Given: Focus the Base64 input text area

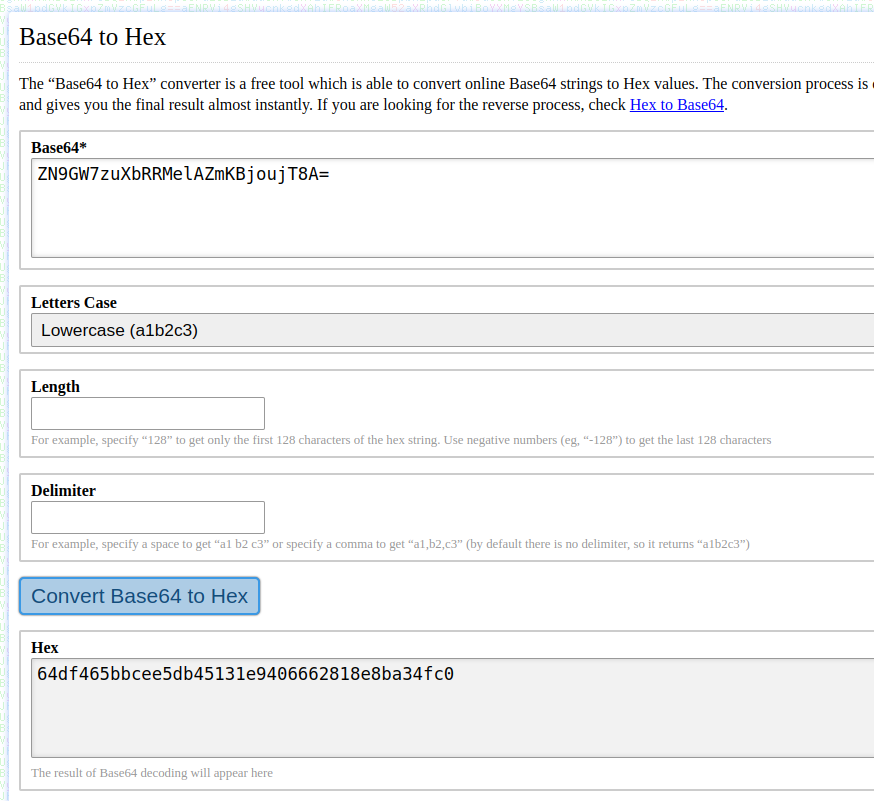Looking at the screenshot, I should click(x=452, y=225).
